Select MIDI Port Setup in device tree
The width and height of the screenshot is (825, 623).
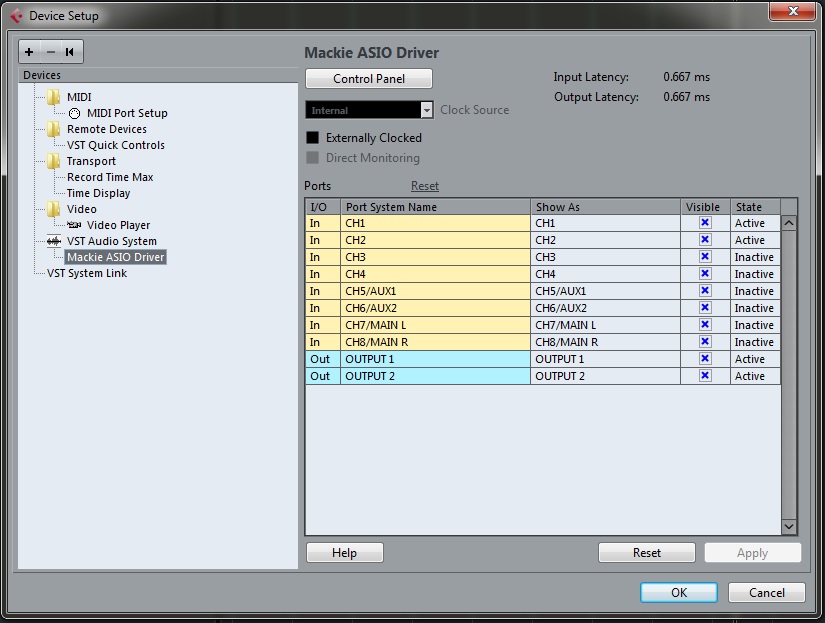(x=127, y=113)
